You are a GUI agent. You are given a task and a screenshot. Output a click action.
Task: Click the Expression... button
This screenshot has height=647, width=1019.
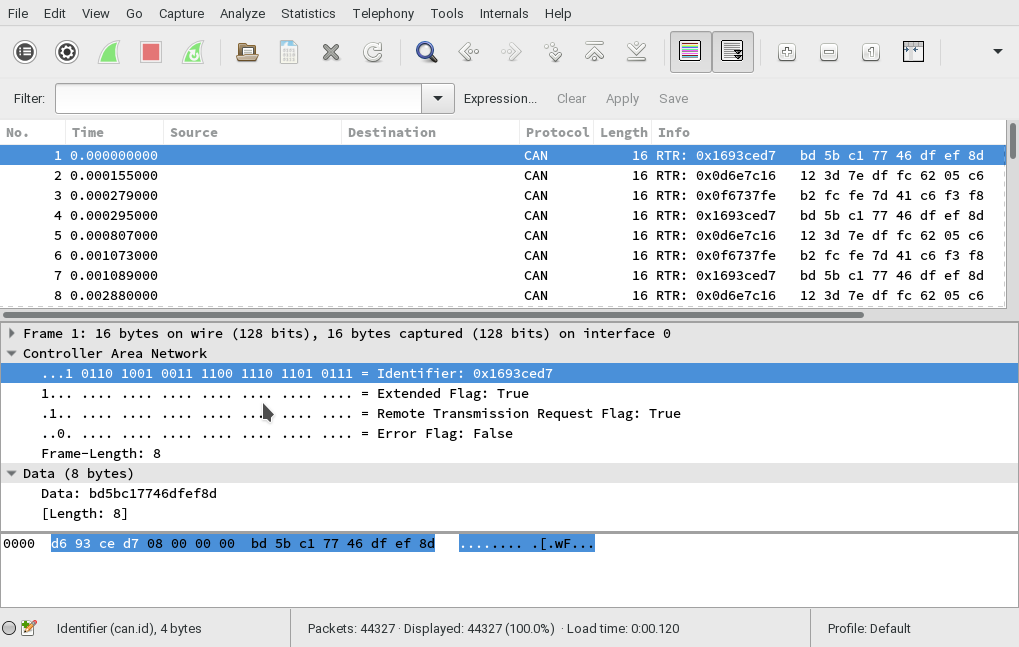pyautogui.click(x=500, y=98)
